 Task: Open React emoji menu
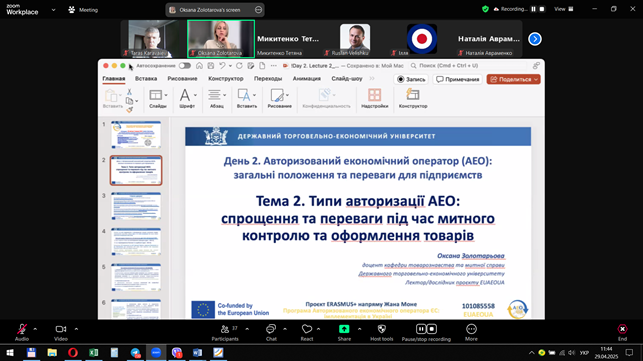pos(307,331)
